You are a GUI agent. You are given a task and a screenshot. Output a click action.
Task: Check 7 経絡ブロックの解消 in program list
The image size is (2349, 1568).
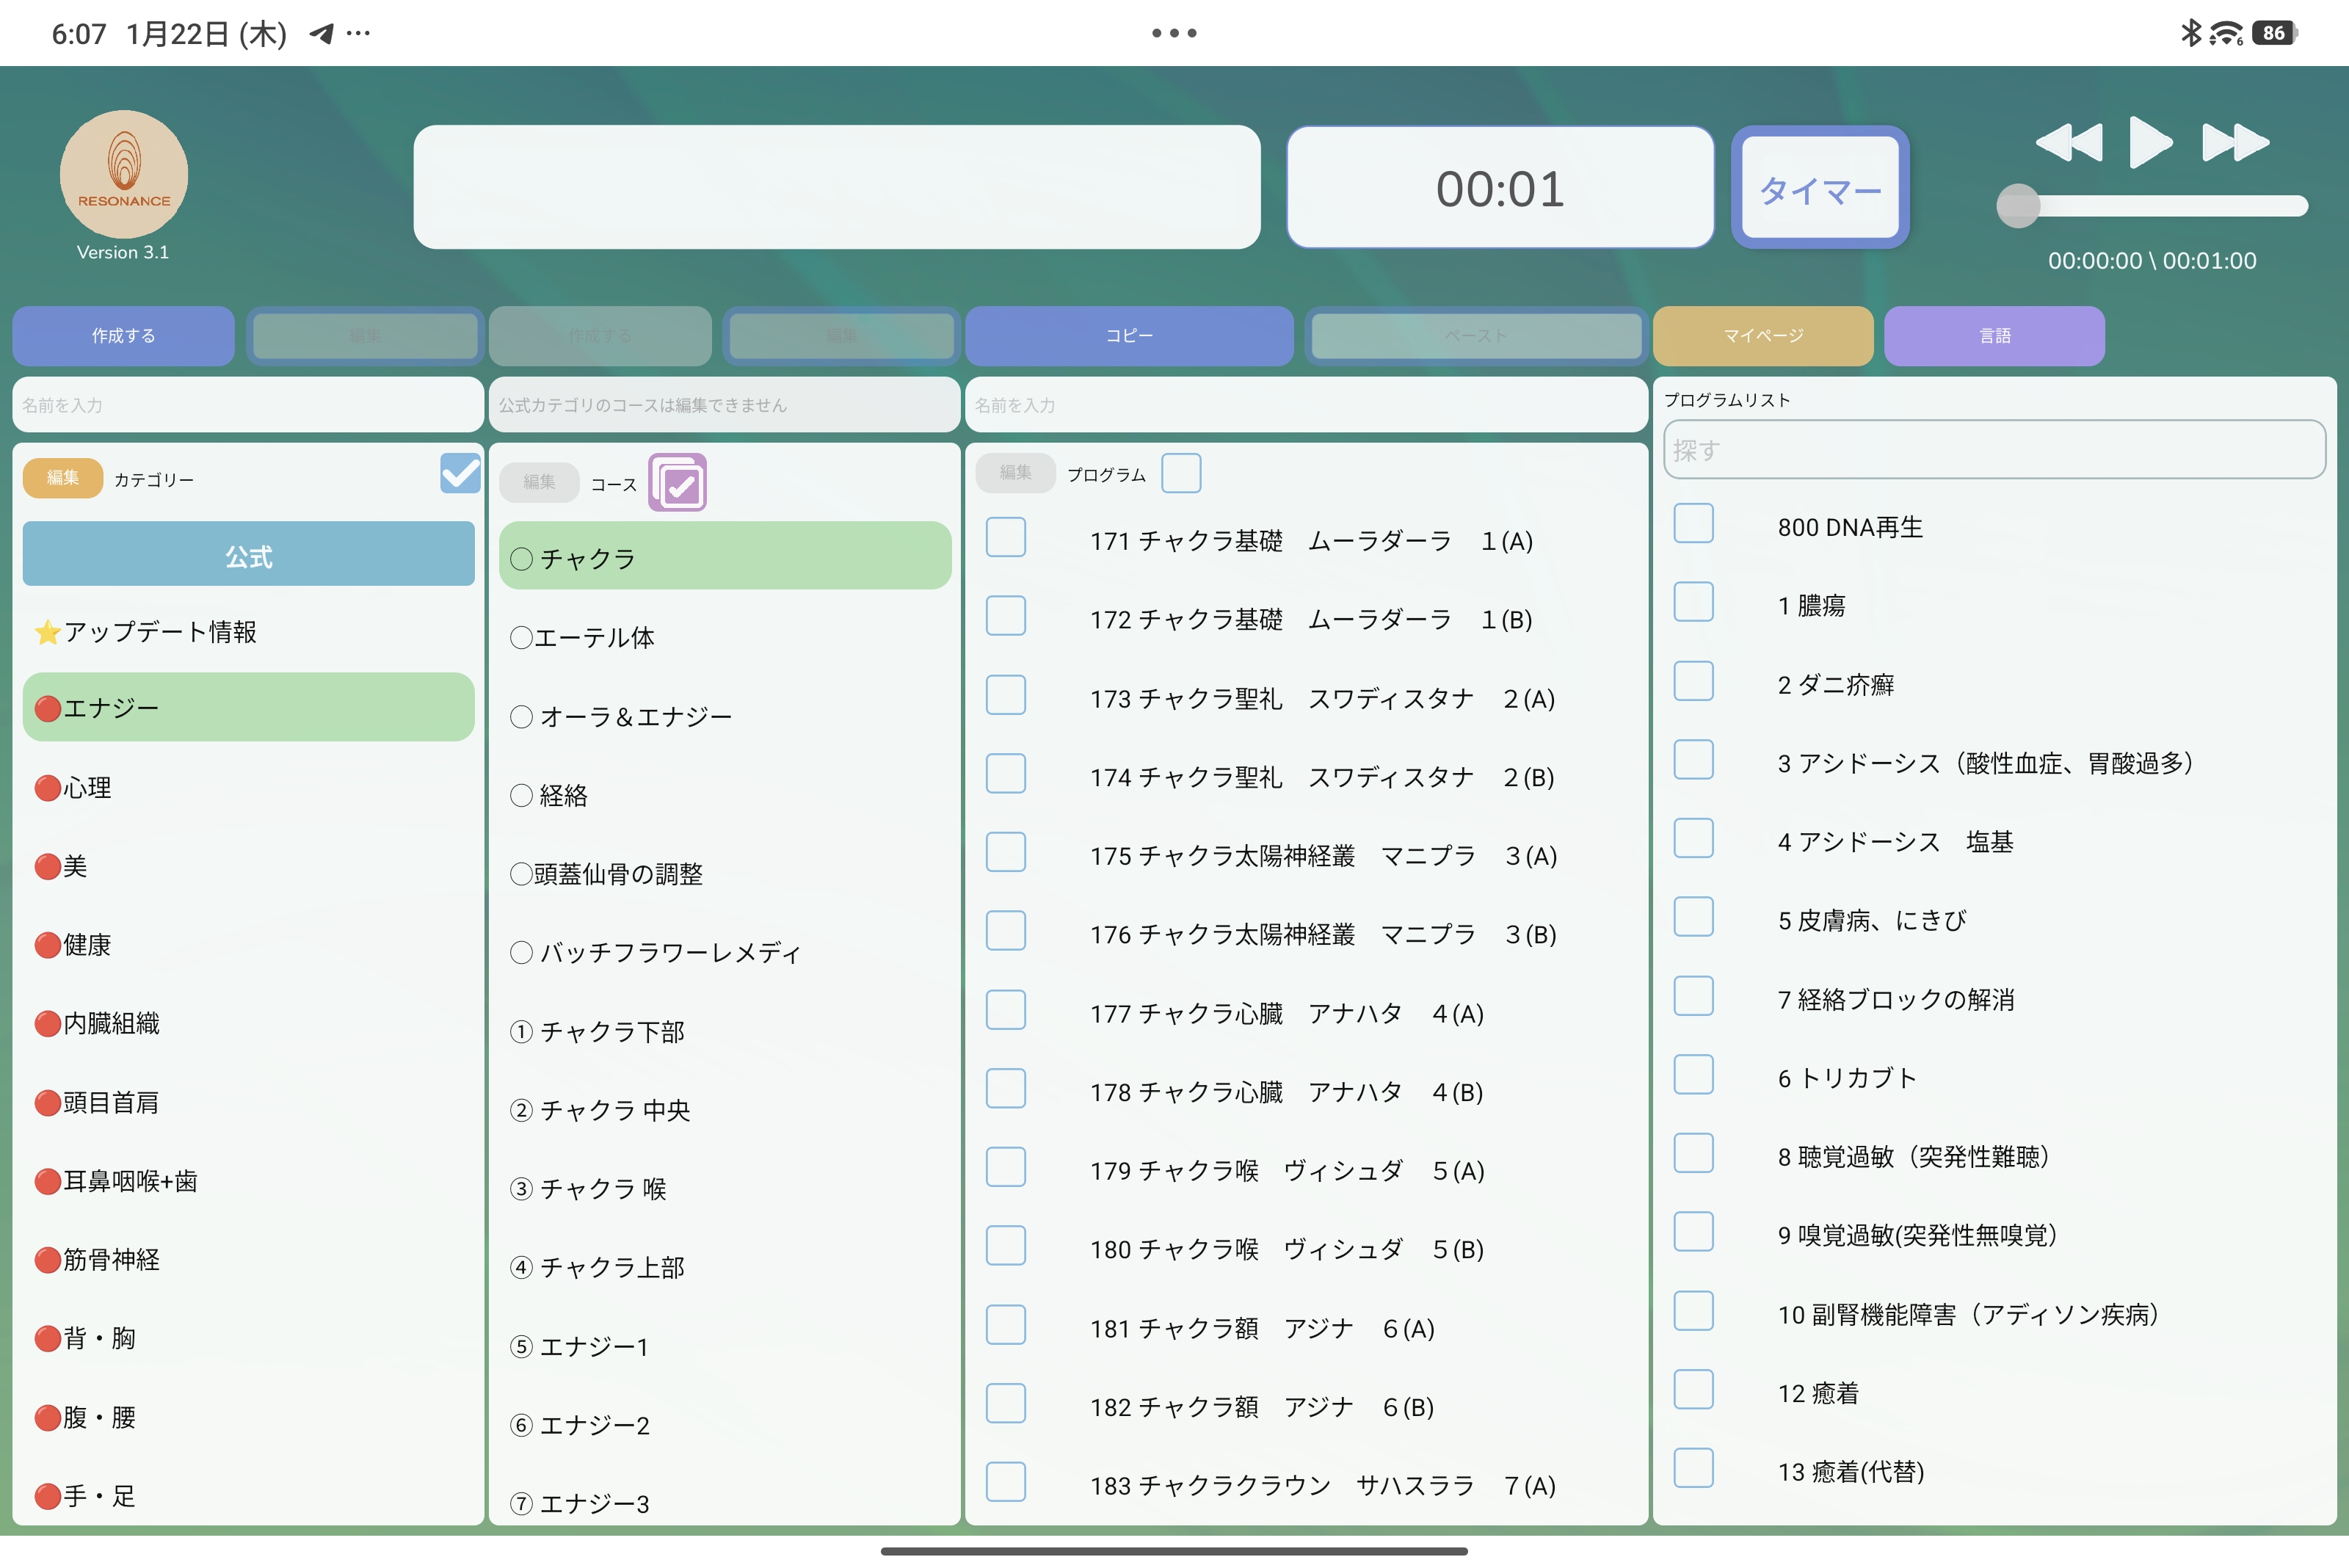click(x=1694, y=996)
